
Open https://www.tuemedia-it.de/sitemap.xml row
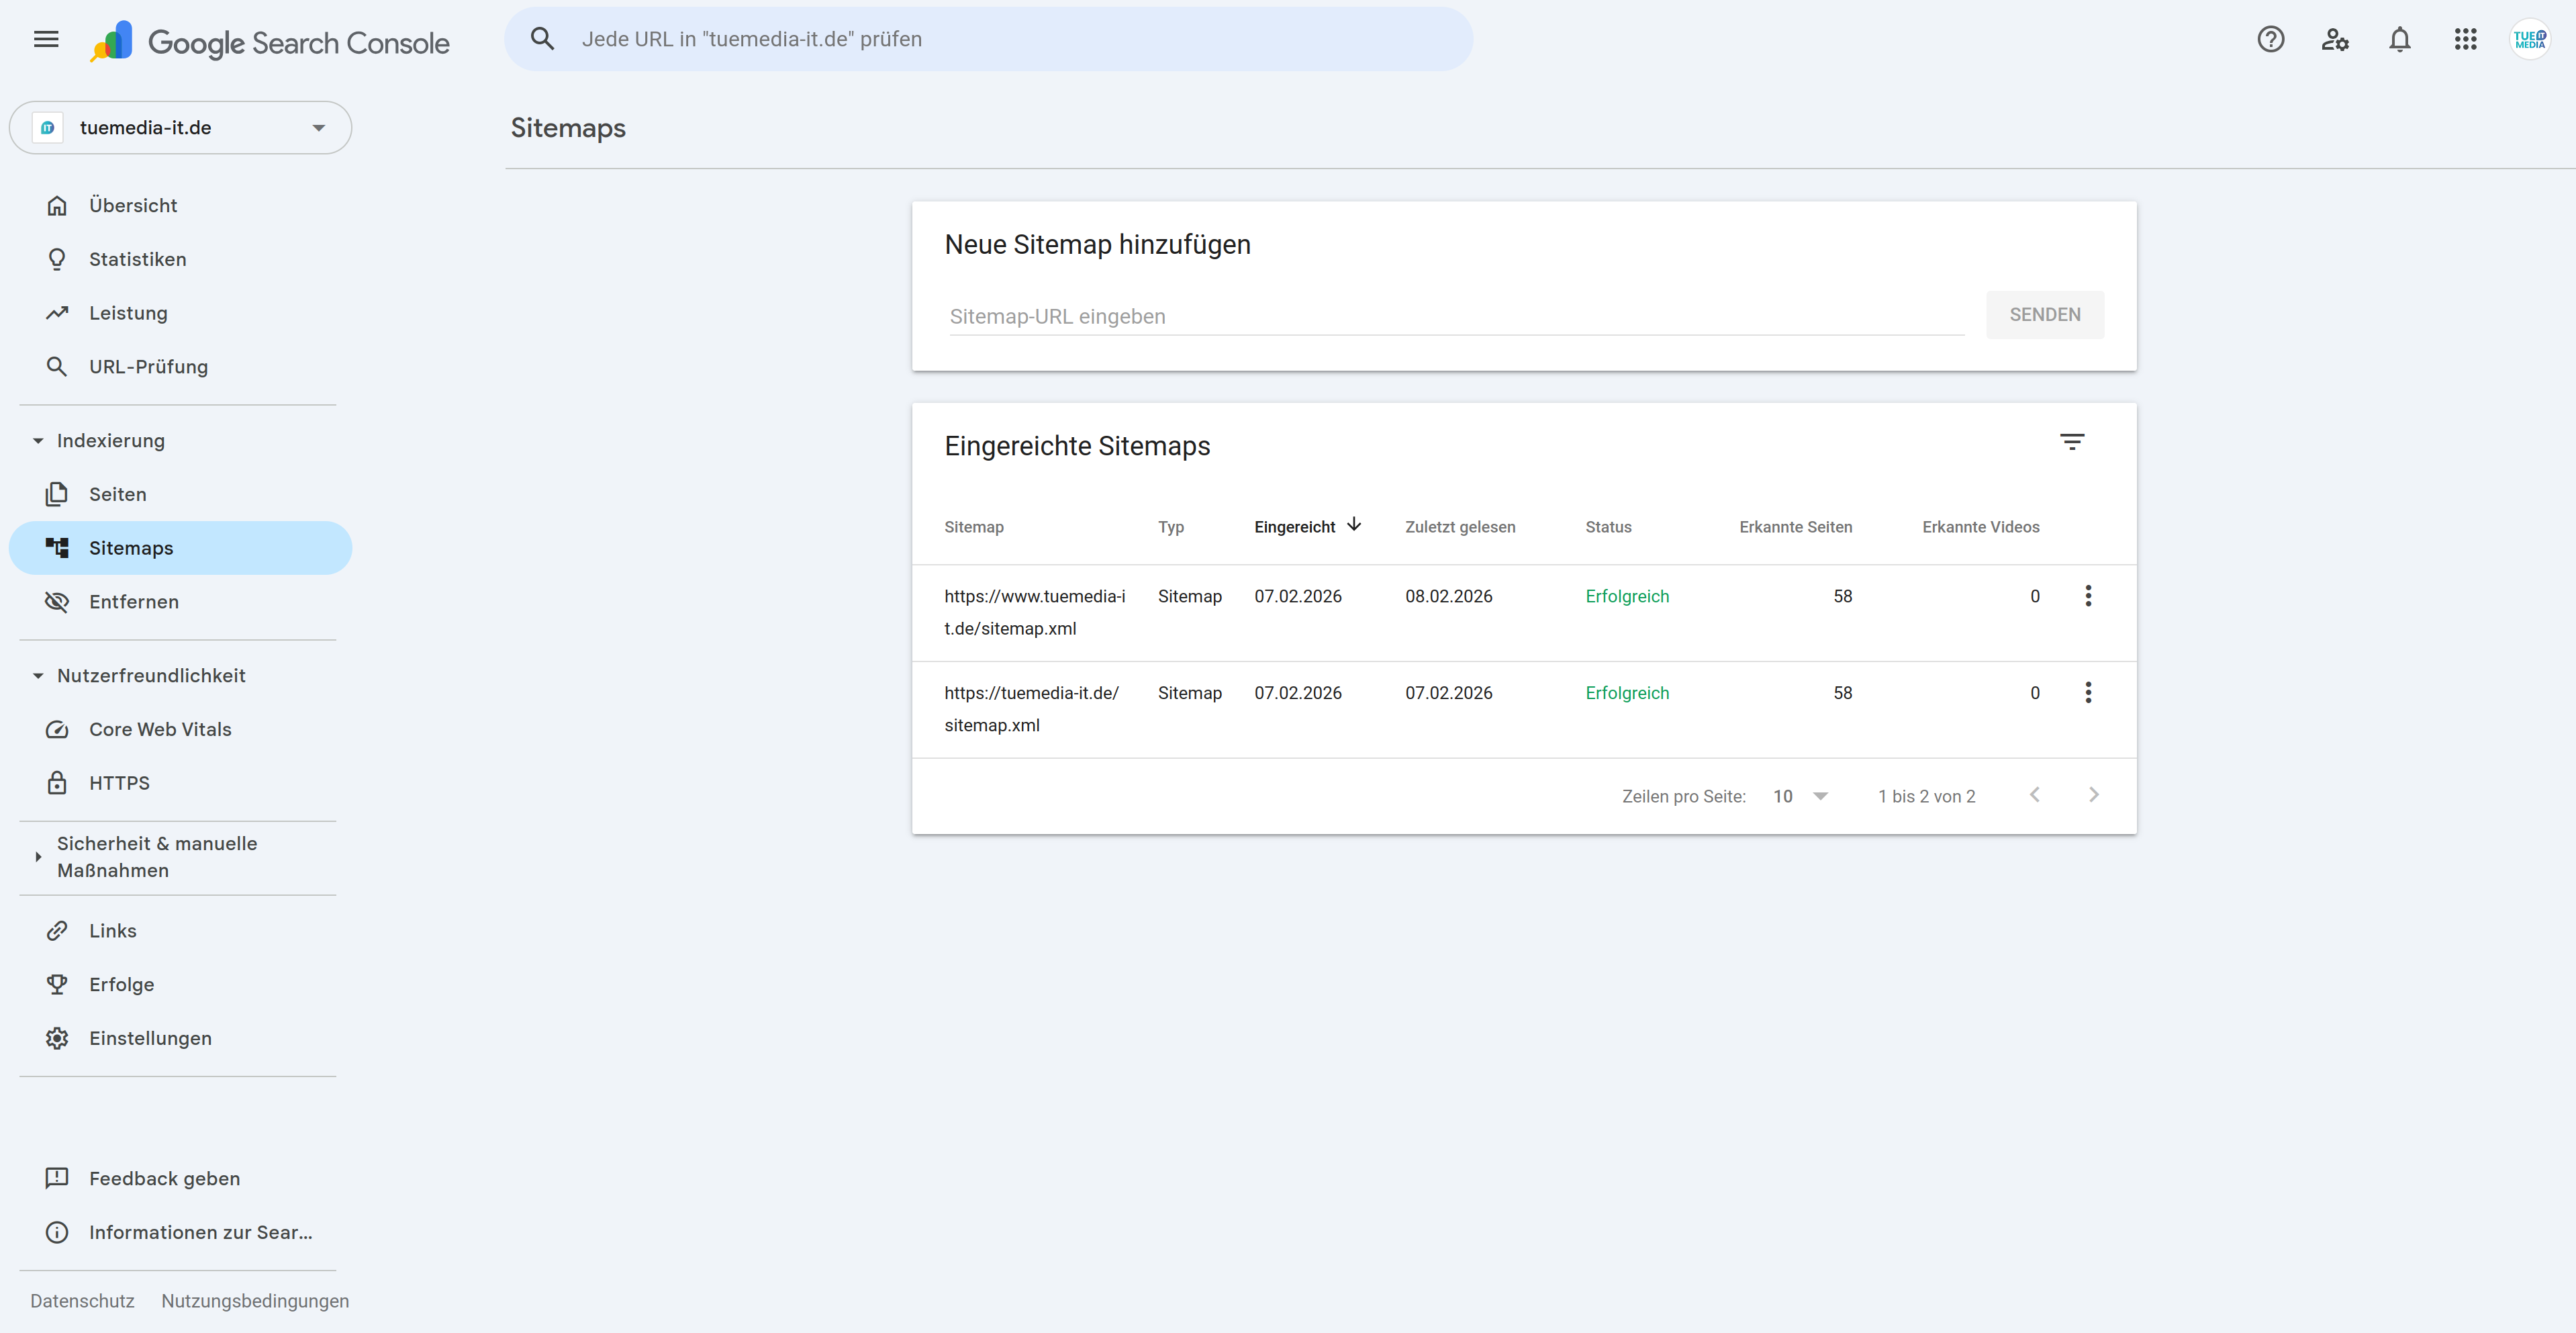point(1524,613)
